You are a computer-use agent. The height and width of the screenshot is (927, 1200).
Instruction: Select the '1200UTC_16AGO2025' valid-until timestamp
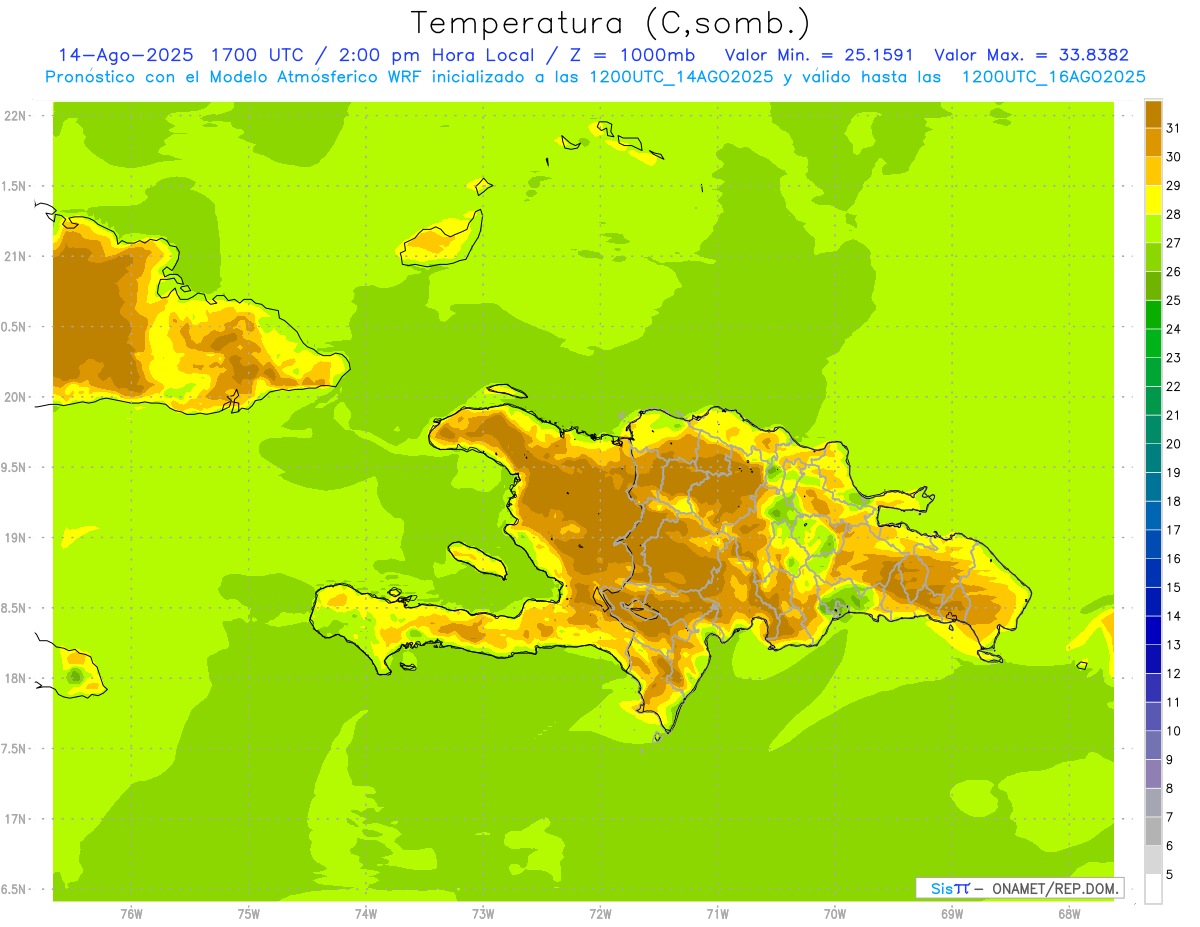pyautogui.click(x=1053, y=77)
